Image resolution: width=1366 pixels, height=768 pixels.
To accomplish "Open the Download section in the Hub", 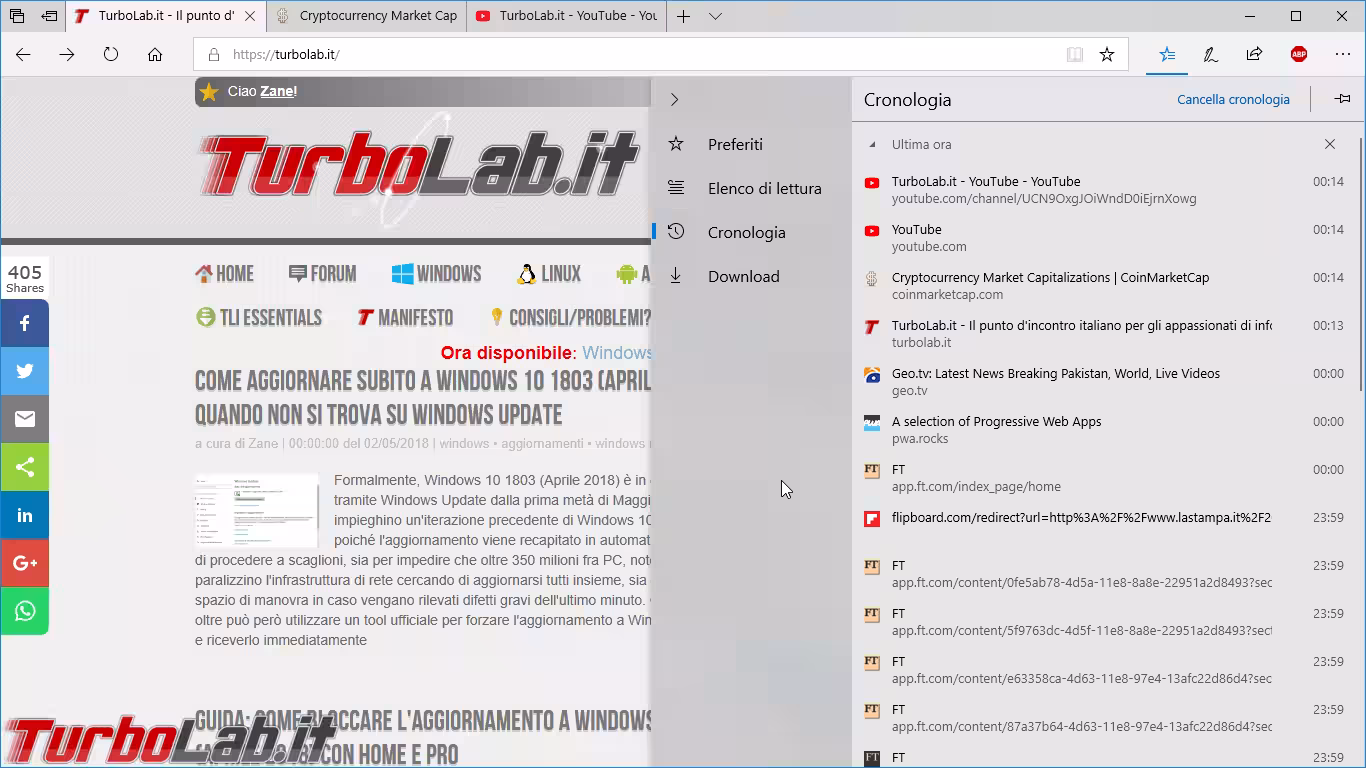I will click(x=750, y=276).
